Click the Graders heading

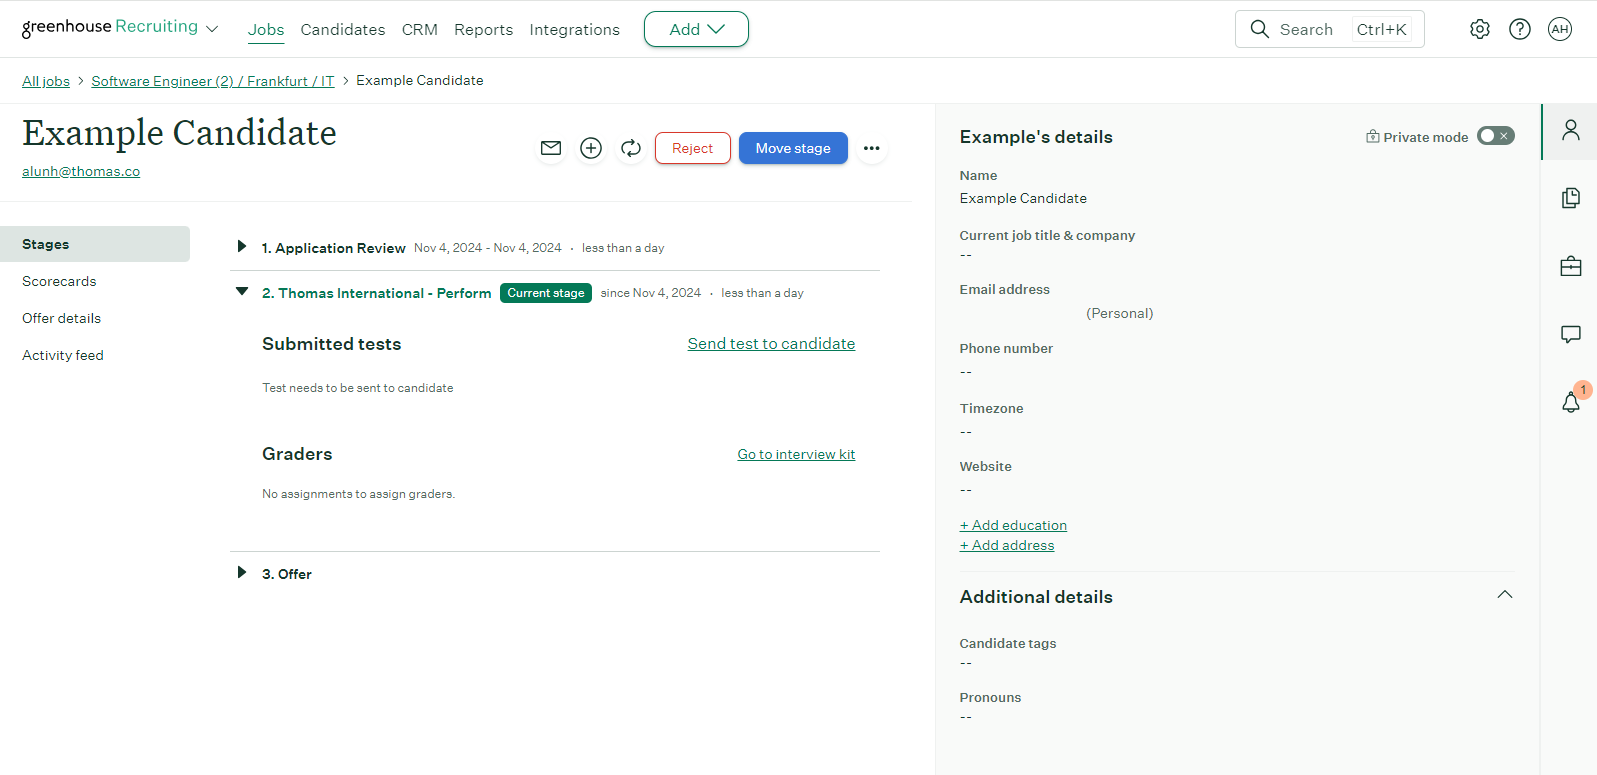pos(297,454)
